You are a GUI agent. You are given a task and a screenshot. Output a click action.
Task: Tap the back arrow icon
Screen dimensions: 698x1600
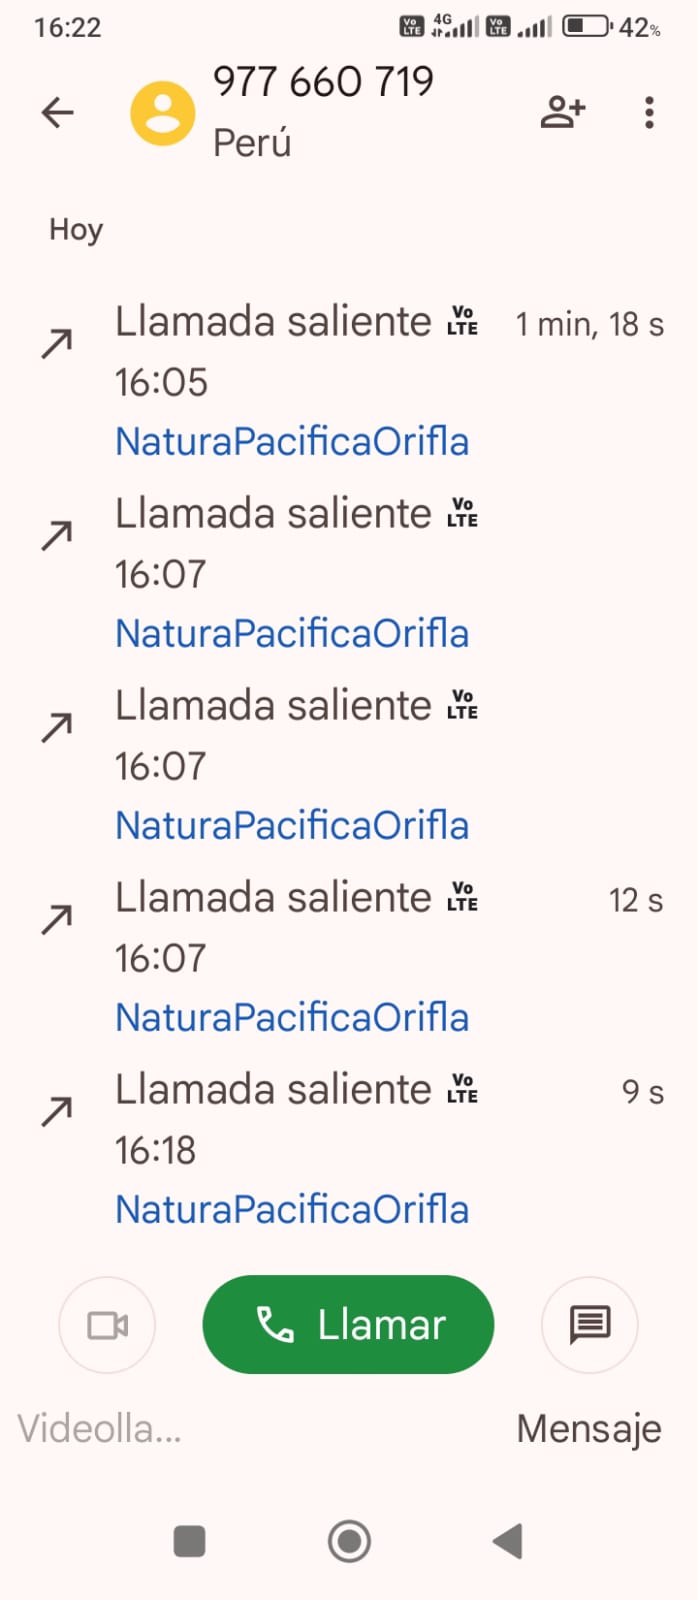pyautogui.click(x=58, y=112)
